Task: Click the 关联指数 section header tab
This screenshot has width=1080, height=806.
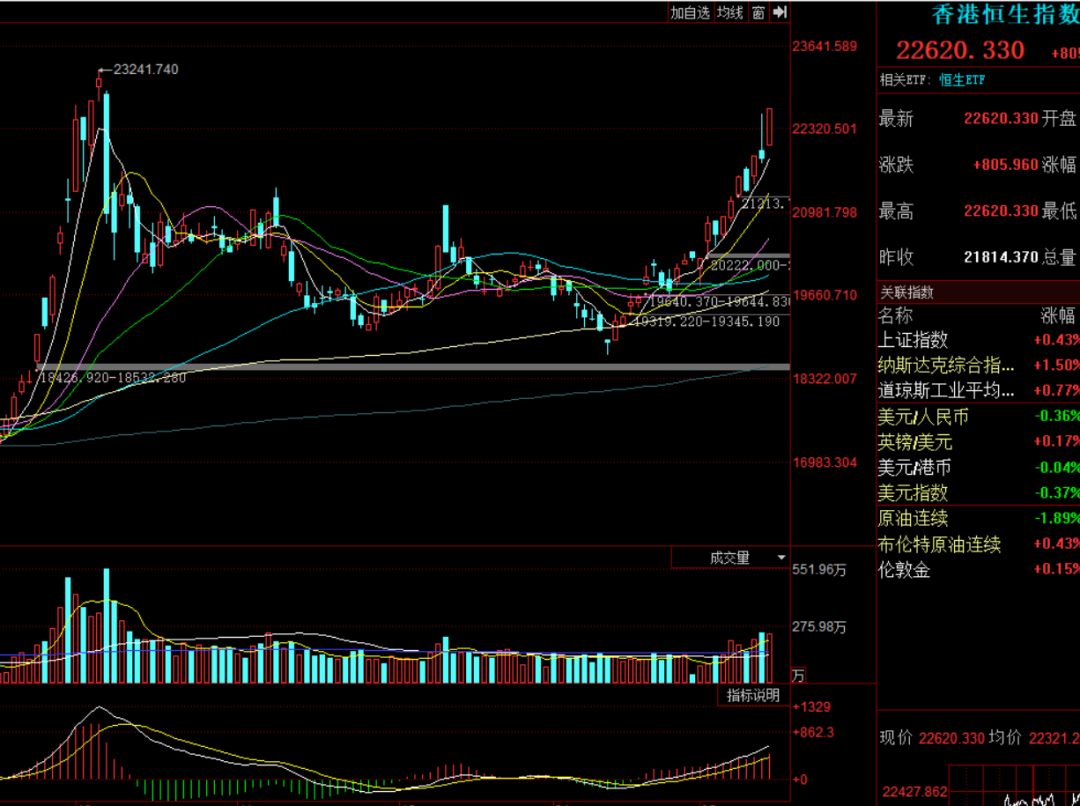Action: (x=907, y=293)
